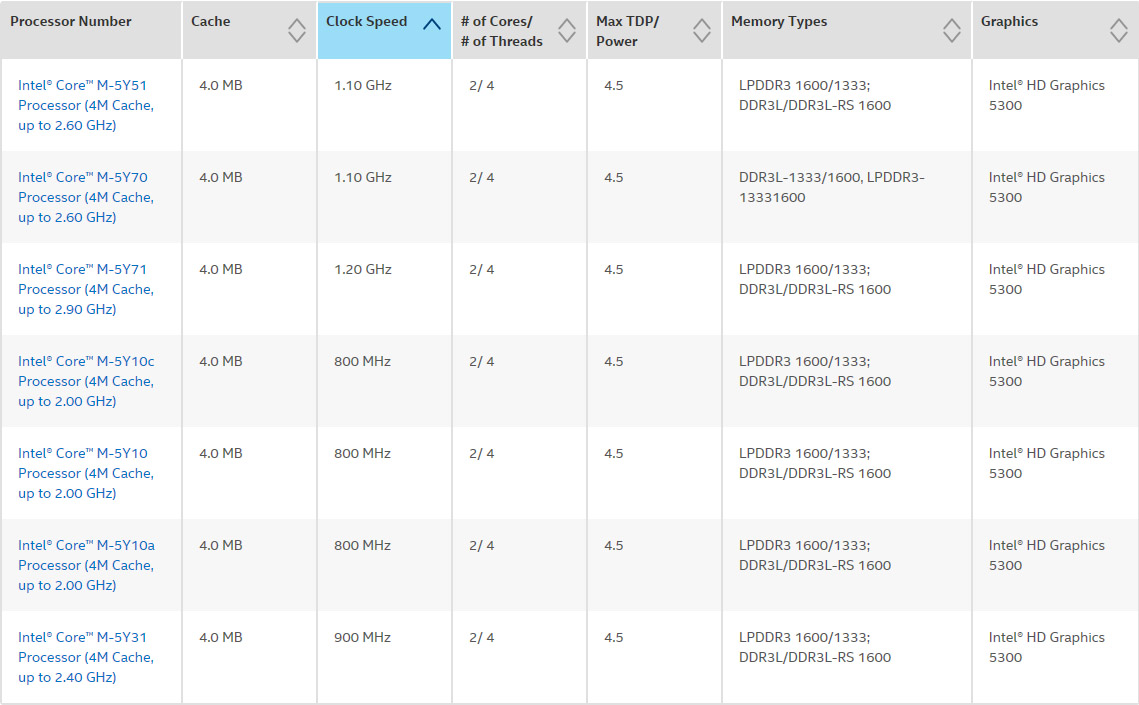
Task: Sort by # of Cores/Threads arrows
Action: click(x=567, y=30)
